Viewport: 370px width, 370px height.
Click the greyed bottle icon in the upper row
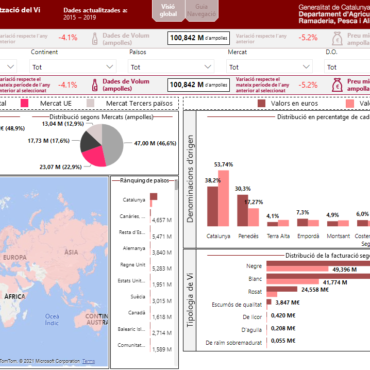coord(95,39)
